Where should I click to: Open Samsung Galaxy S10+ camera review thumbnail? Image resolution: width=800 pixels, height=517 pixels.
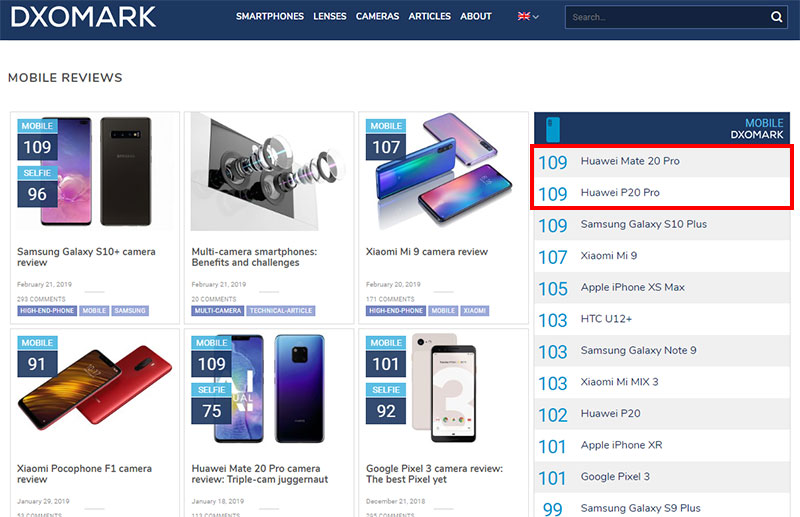95,172
